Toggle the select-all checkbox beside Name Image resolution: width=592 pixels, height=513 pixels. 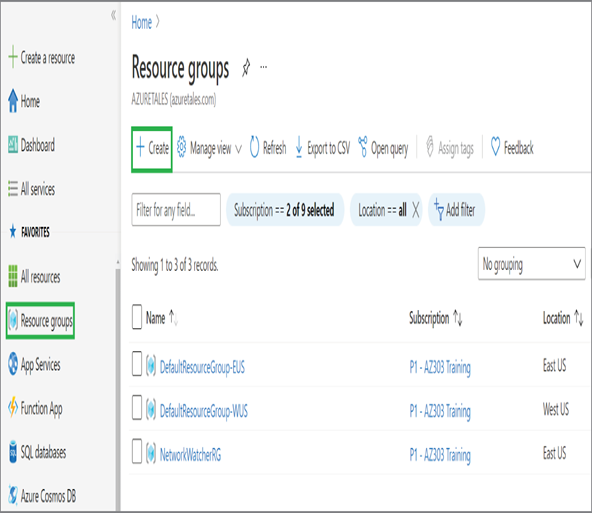tap(137, 317)
